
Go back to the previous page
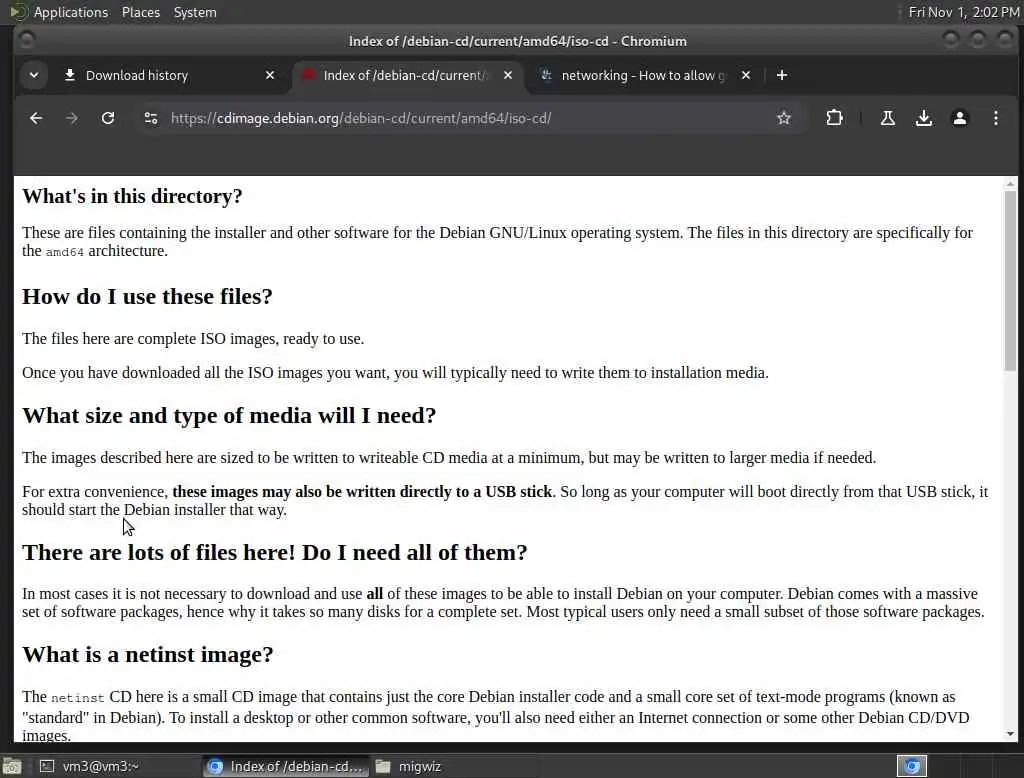[x=36, y=118]
